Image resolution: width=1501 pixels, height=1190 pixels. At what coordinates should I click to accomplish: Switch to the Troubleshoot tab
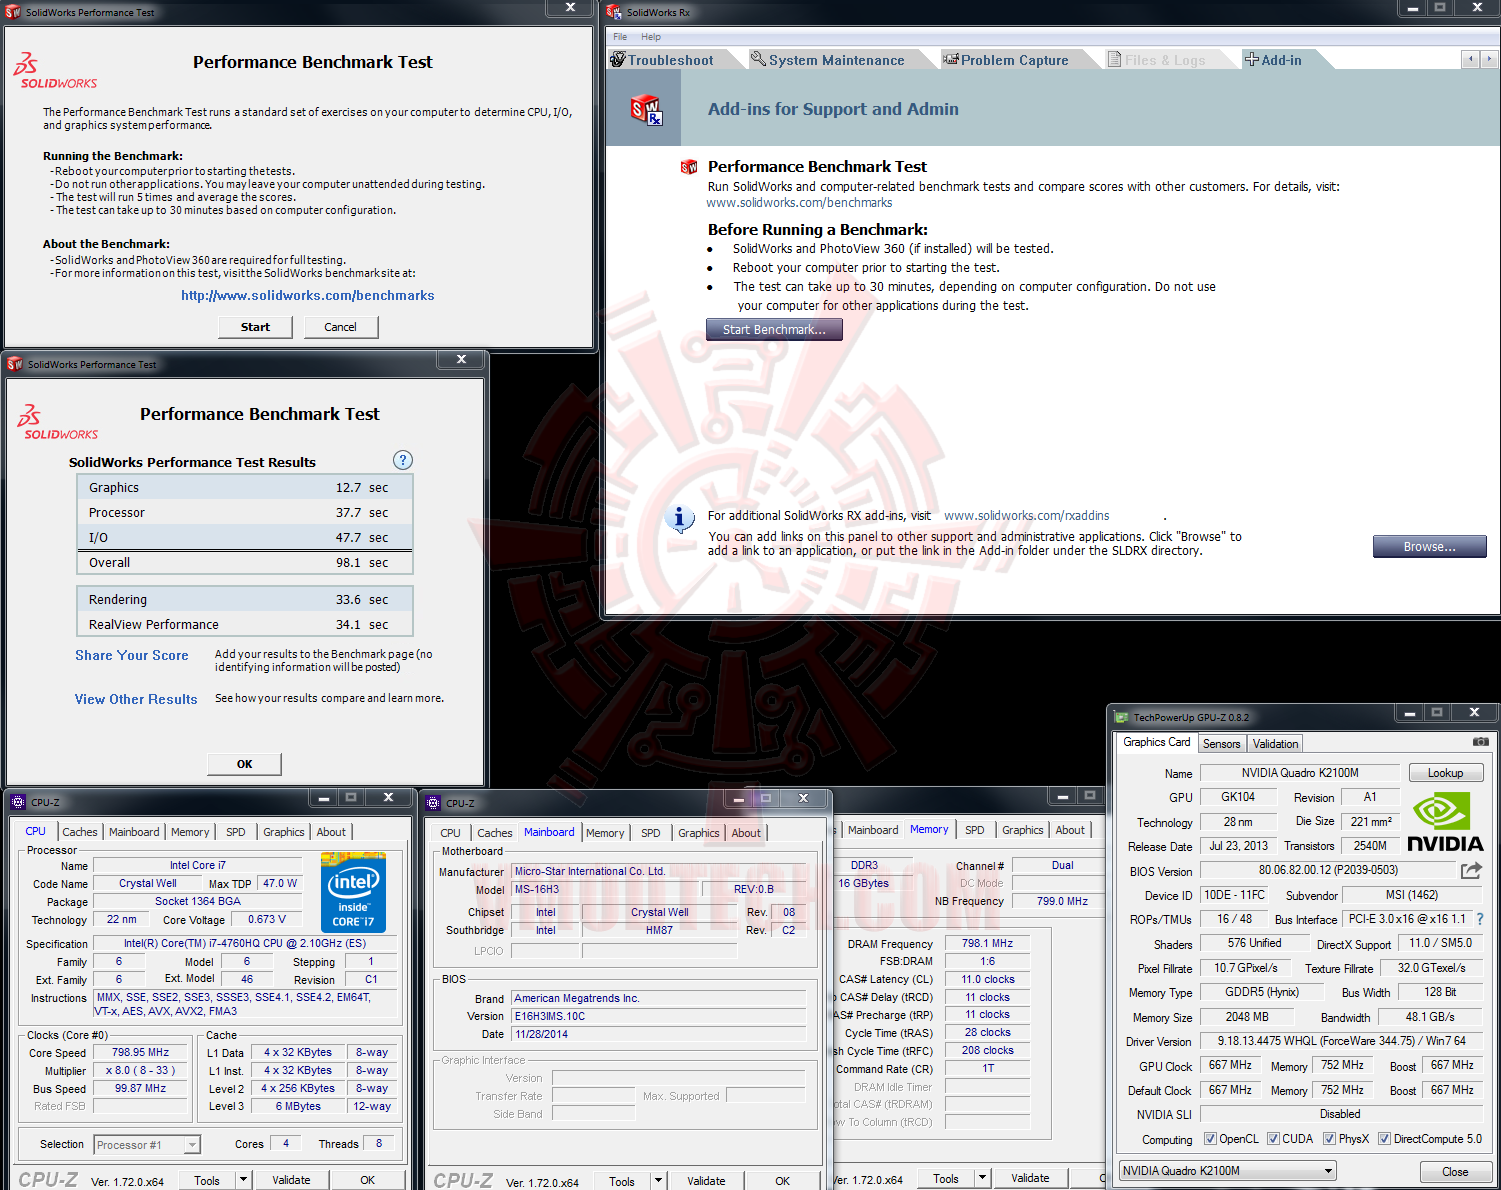pos(671,60)
